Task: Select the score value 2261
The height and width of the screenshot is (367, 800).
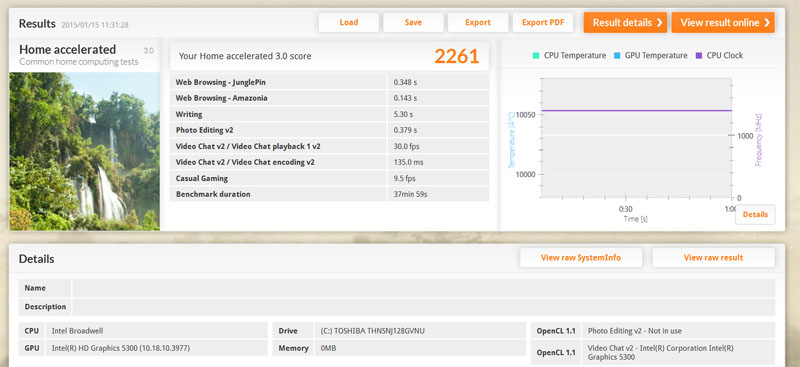Action: [457, 56]
